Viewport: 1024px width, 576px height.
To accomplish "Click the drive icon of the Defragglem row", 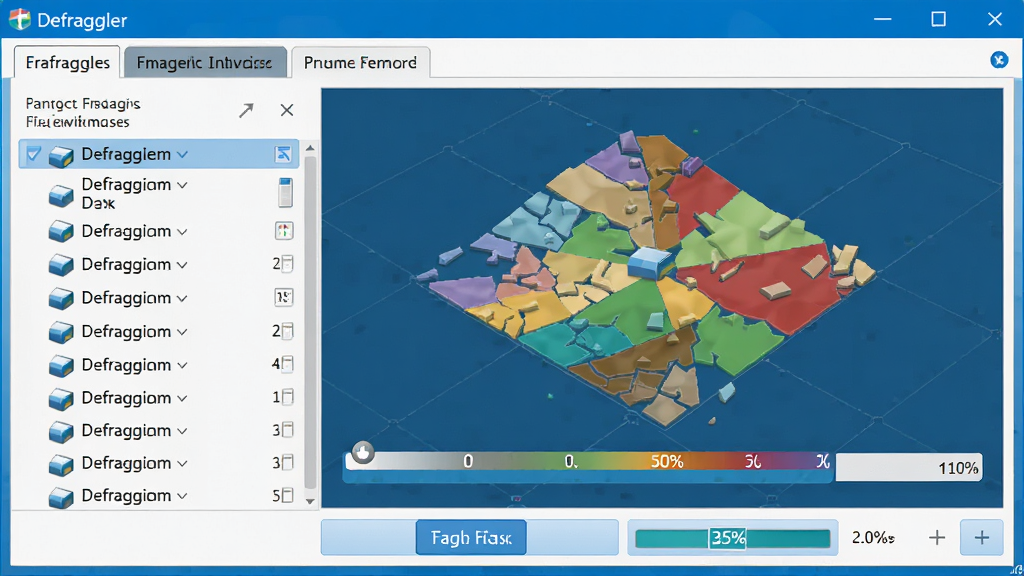I will pos(61,156).
